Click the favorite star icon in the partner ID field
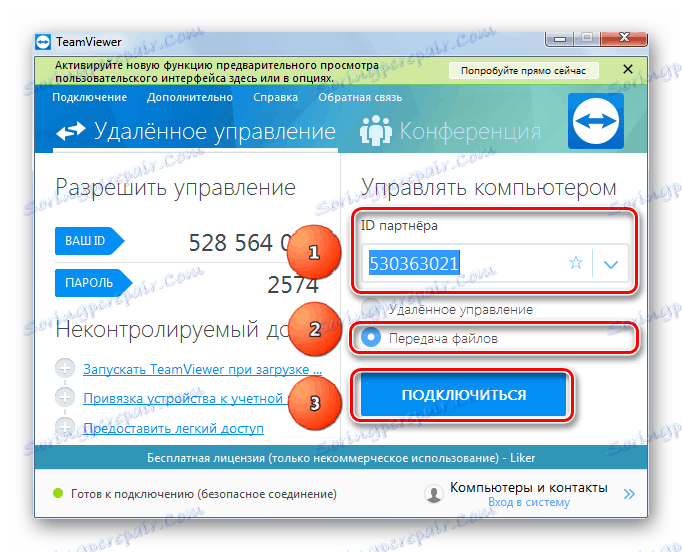This screenshot has width=682, height=552. tap(575, 263)
